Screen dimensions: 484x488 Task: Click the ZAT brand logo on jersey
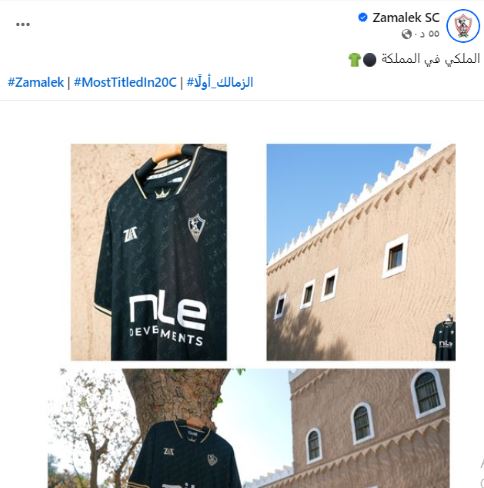point(130,234)
